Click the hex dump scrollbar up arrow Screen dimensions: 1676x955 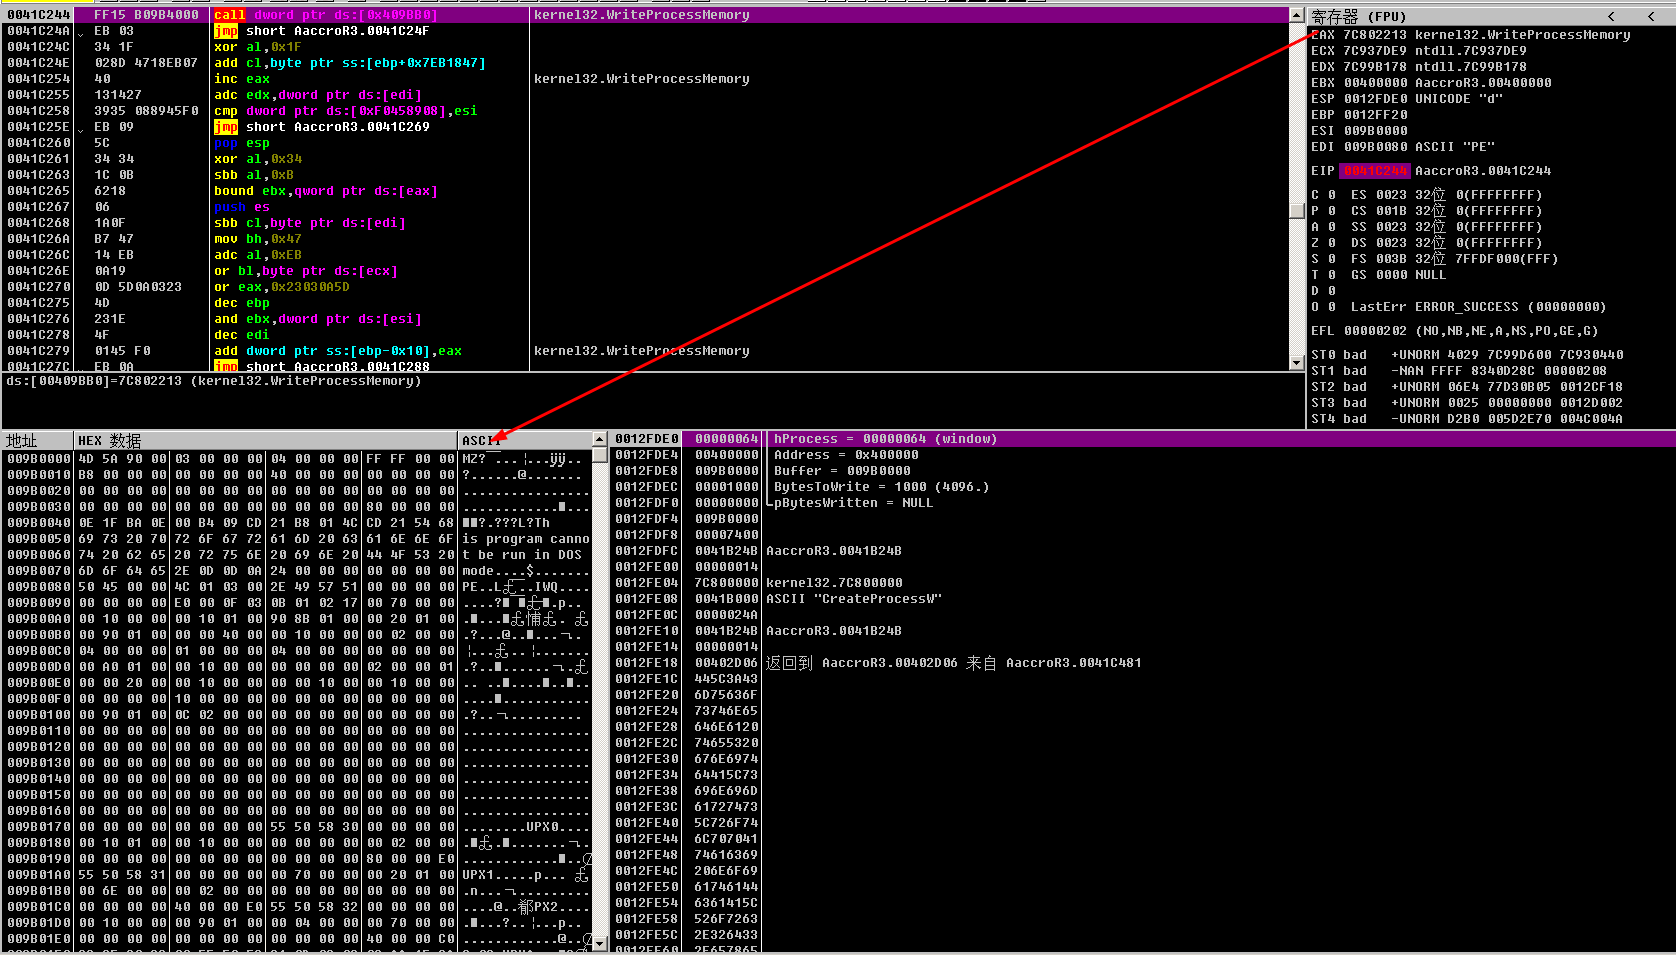coord(600,439)
